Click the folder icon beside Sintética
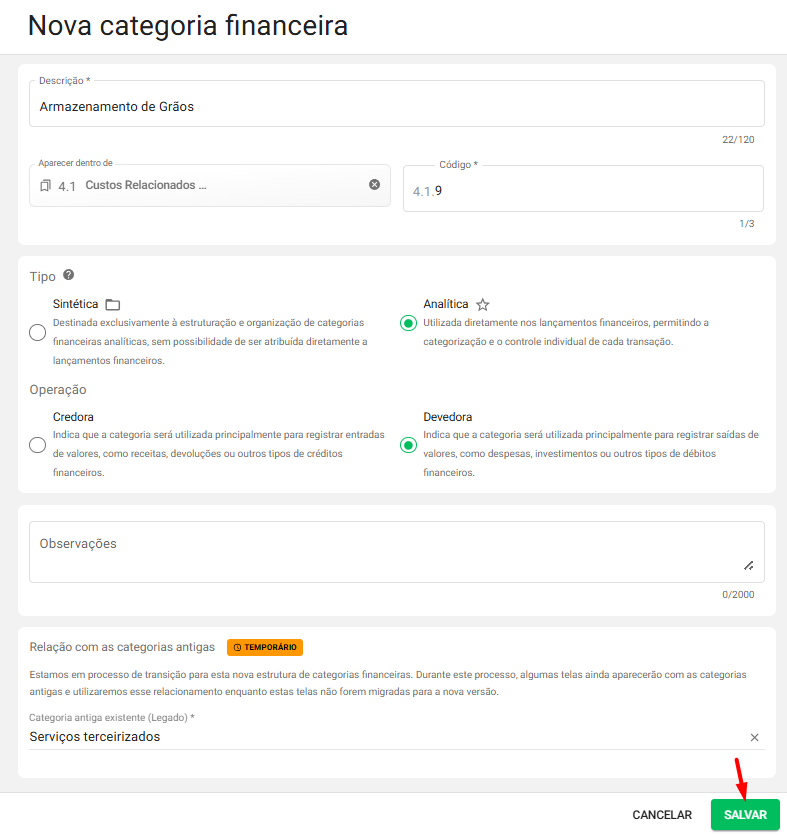 click(x=112, y=304)
